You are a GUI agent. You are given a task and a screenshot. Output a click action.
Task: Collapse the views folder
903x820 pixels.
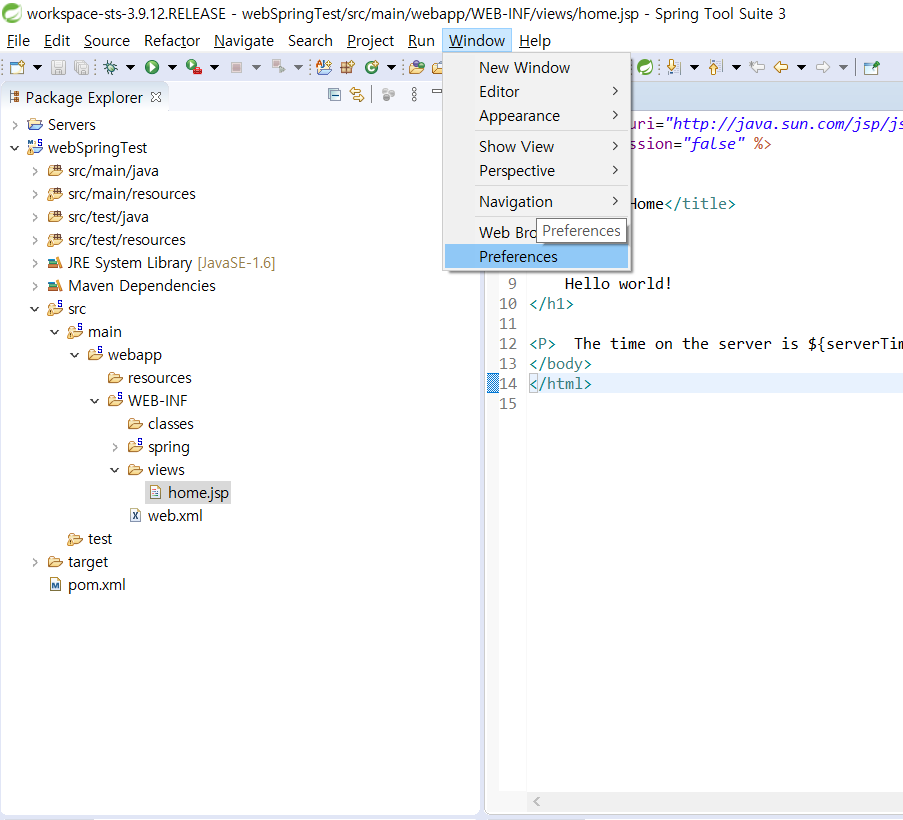click(115, 470)
